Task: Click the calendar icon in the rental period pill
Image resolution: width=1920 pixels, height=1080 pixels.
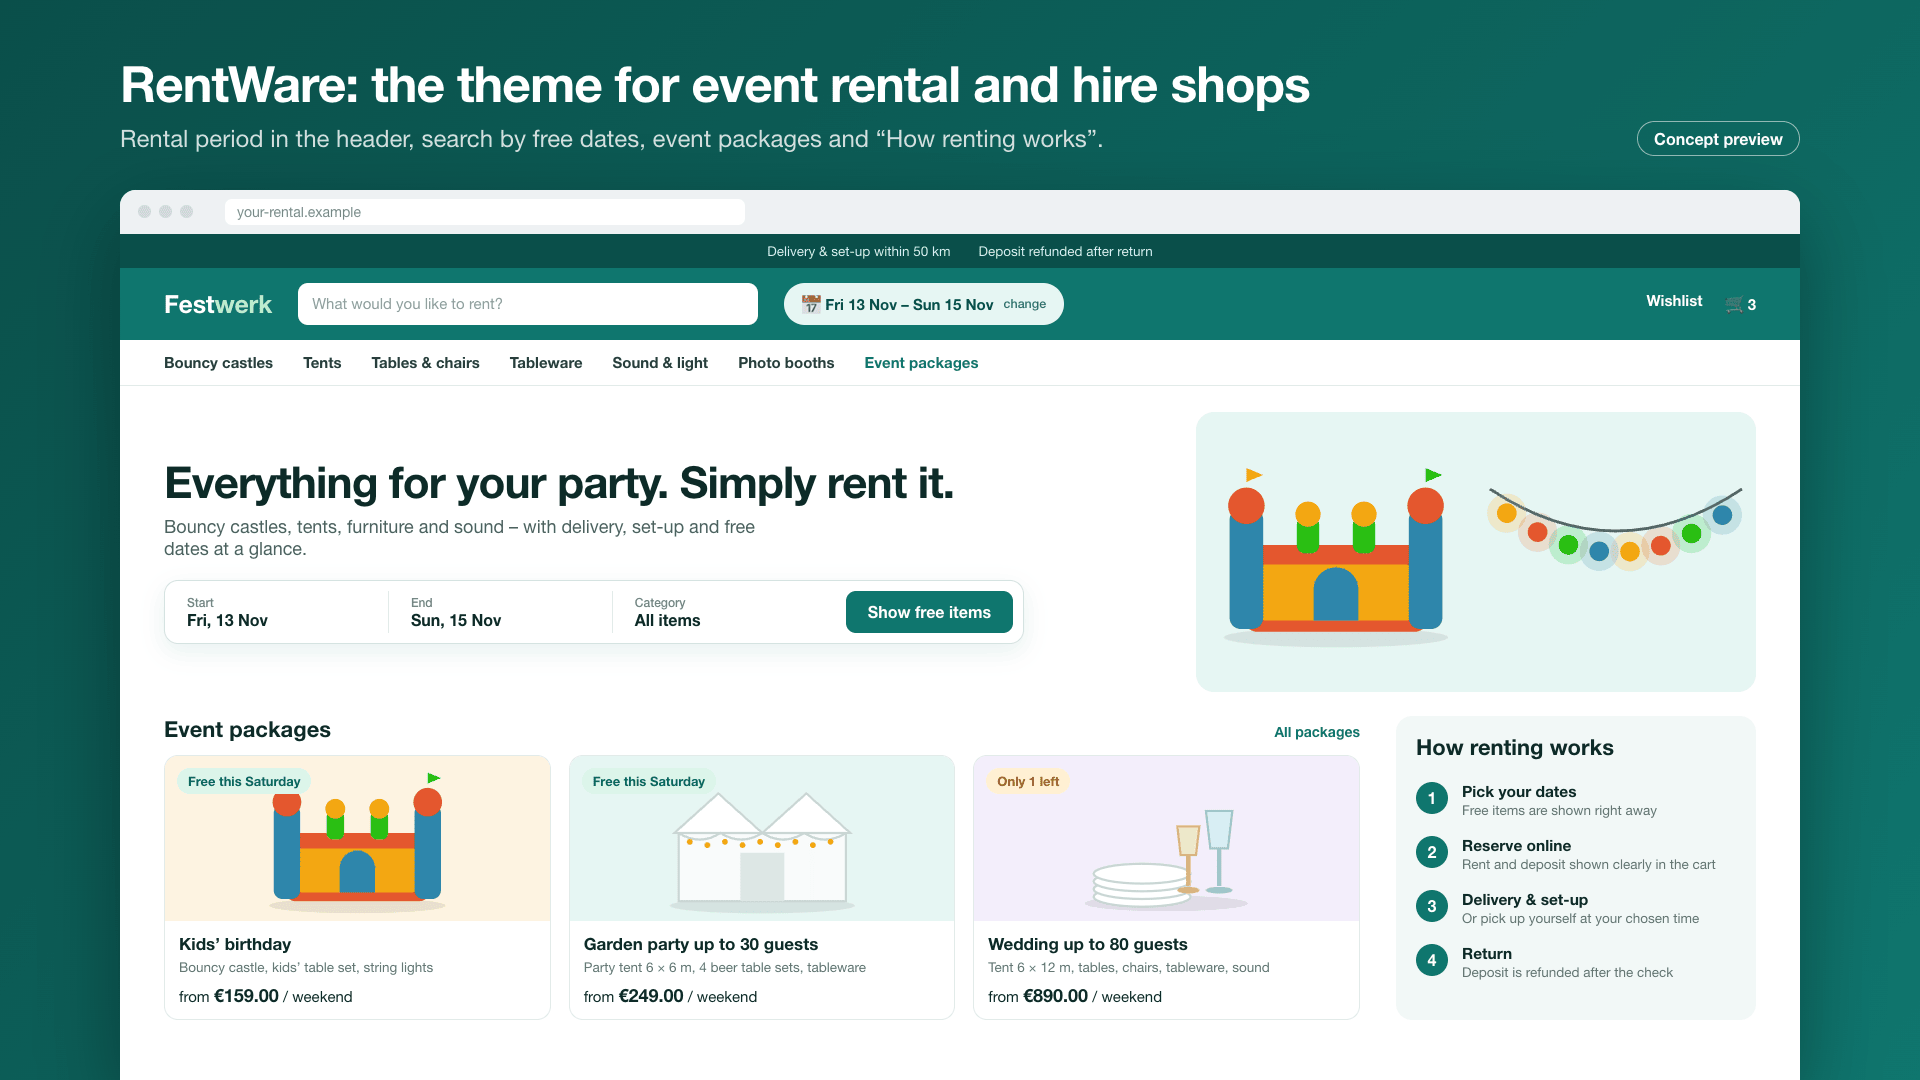Action: (811, 304)
